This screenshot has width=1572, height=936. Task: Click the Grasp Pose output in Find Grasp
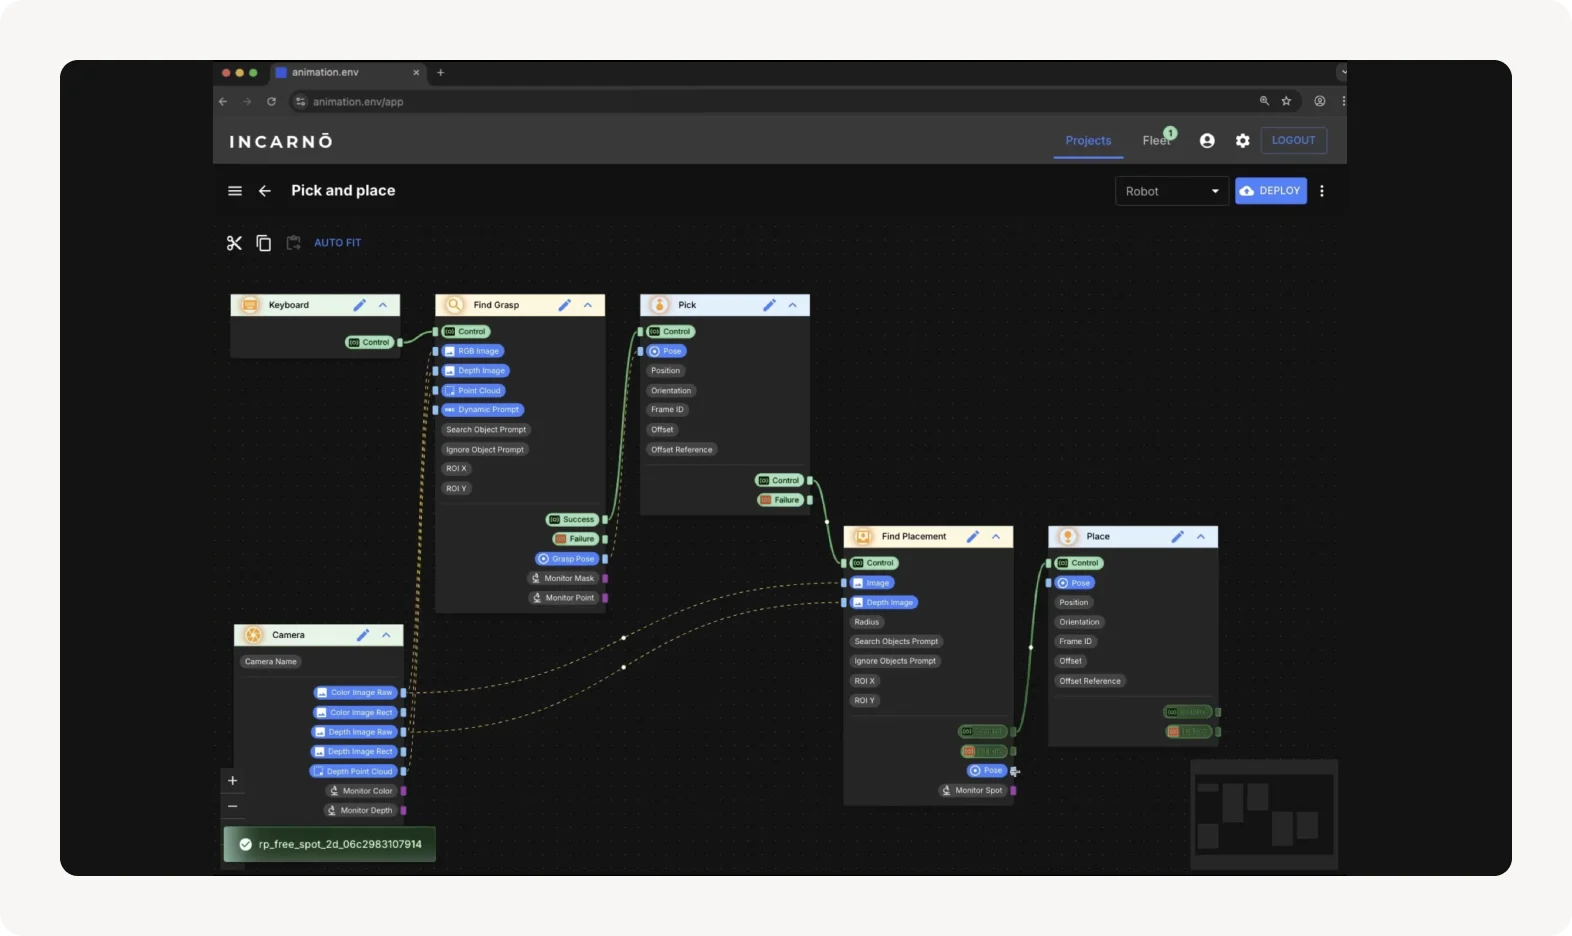click(x=567, y=559)
